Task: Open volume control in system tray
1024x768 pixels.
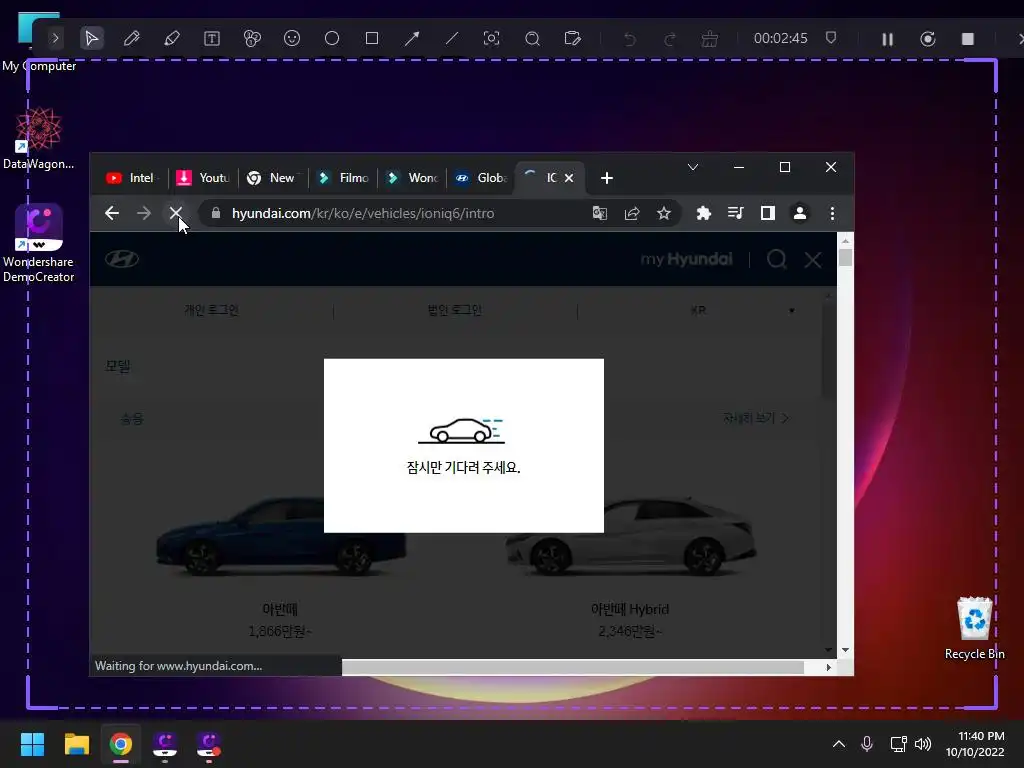Action: 923,744
